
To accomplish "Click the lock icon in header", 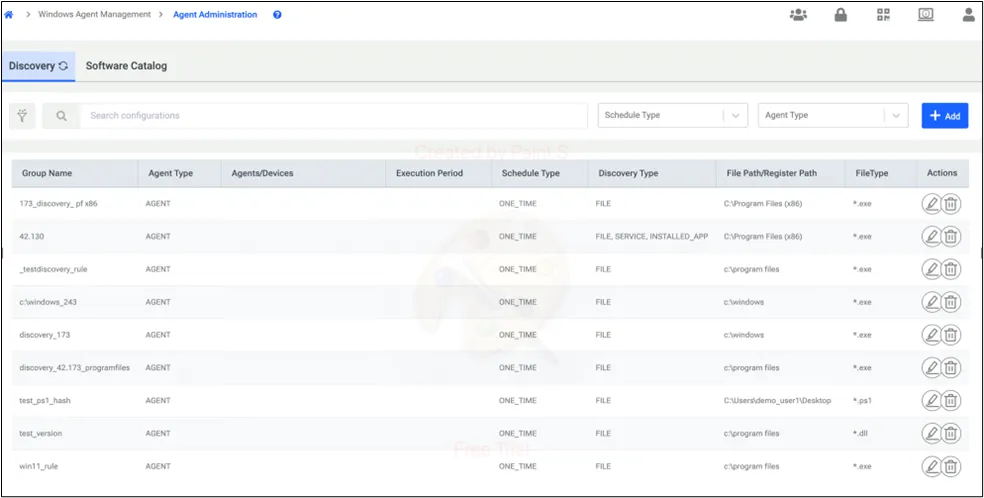I will tap(841, 15).
